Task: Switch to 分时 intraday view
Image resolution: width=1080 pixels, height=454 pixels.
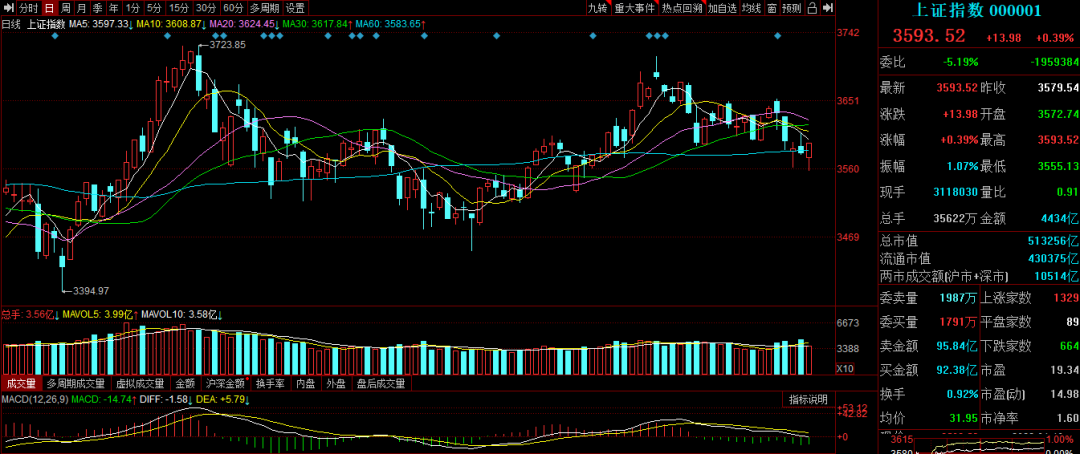Action: tap(28, 8)
